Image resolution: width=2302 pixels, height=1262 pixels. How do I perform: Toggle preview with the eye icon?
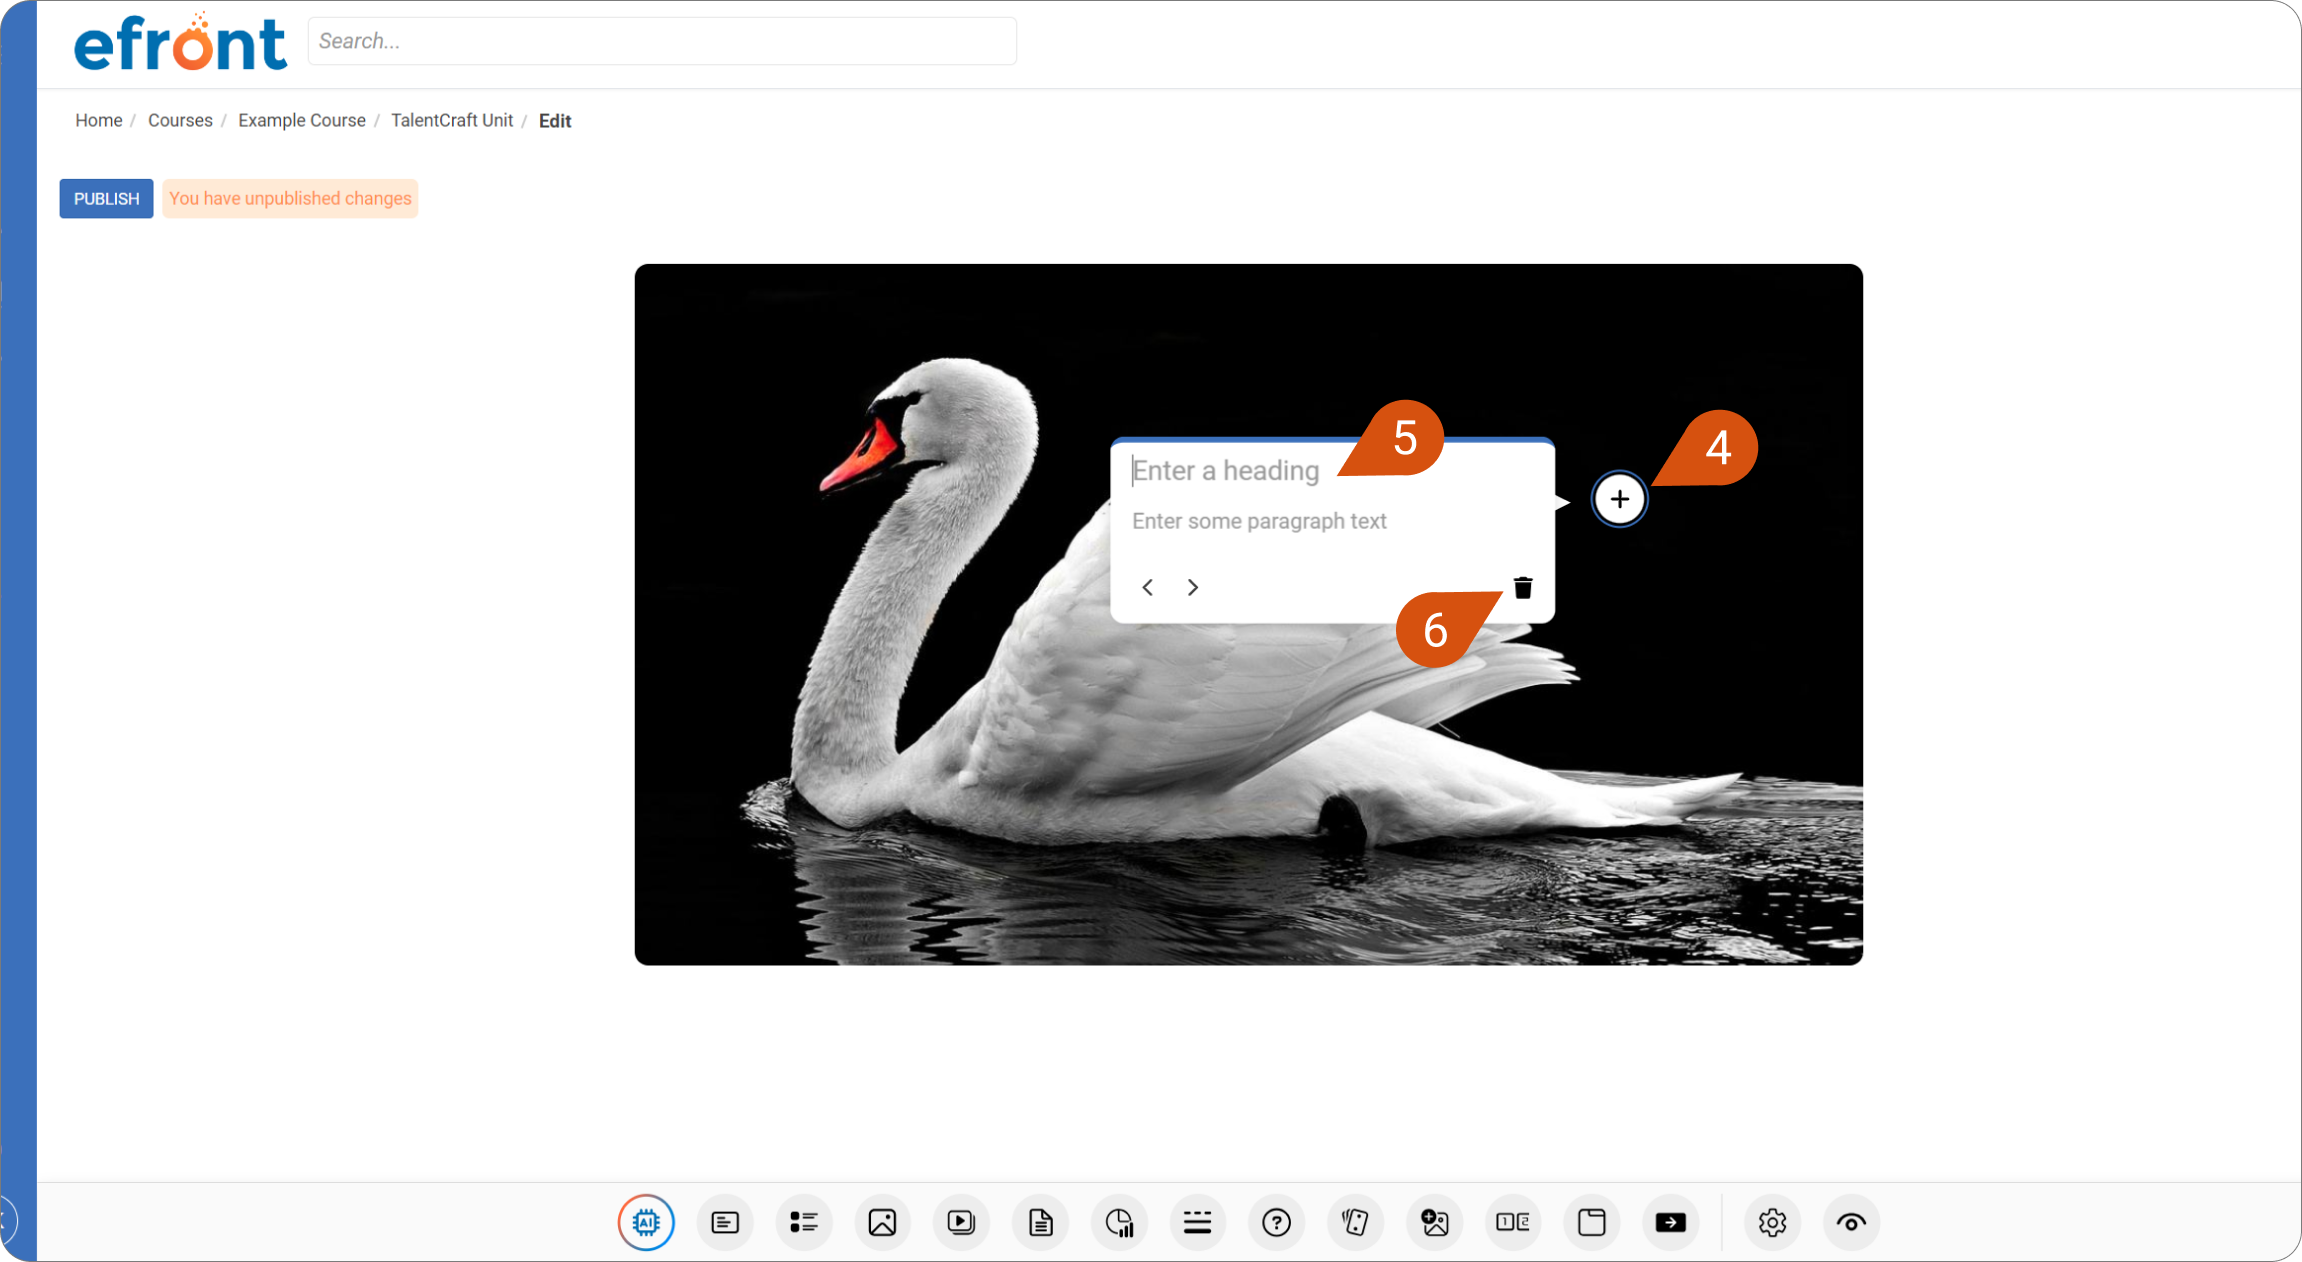[x=1851, y=1222]
